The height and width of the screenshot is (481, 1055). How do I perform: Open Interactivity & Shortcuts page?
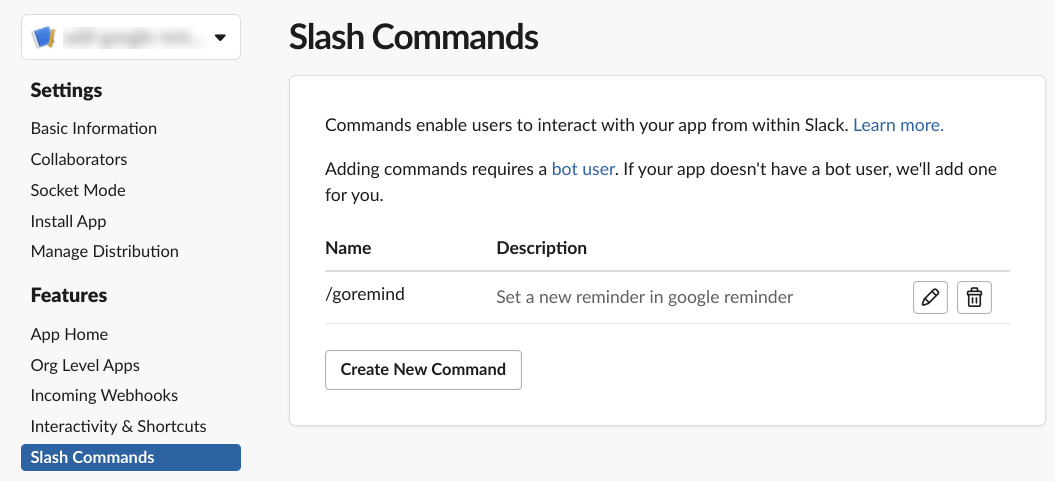pos(118,427)
